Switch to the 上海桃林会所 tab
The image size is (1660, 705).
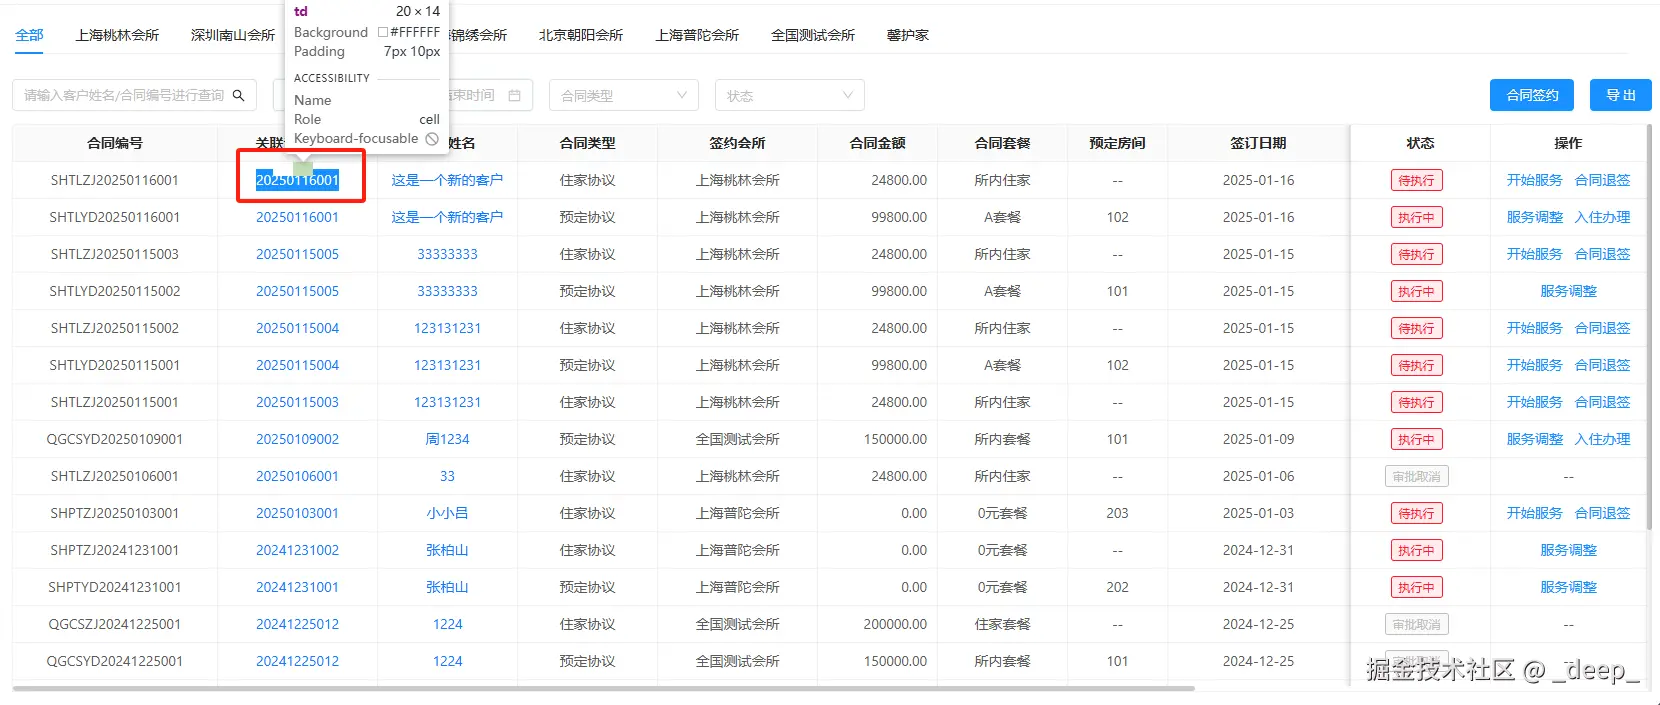pyautogui.click(x=117, y=35)
